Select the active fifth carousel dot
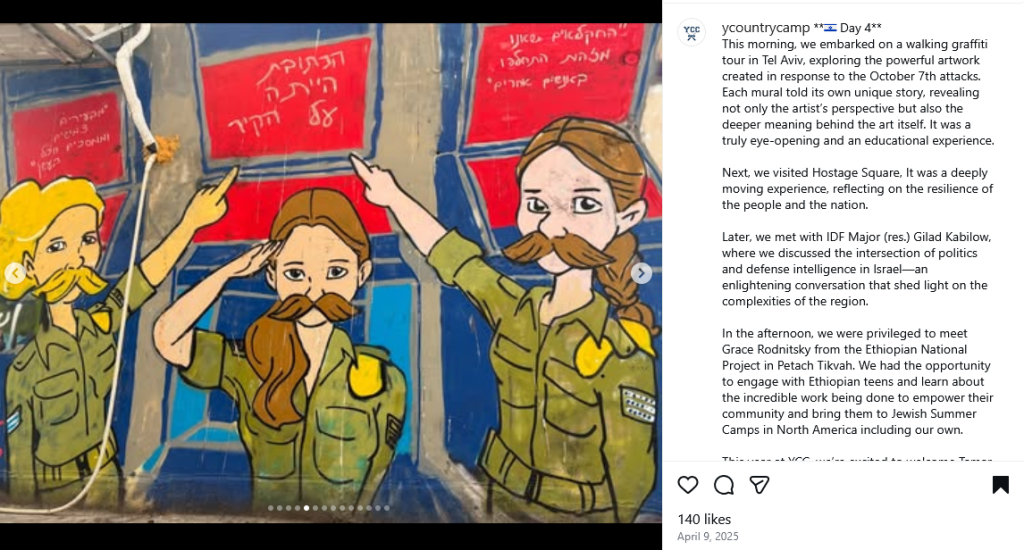The image size is (1024, 550). 306,508
